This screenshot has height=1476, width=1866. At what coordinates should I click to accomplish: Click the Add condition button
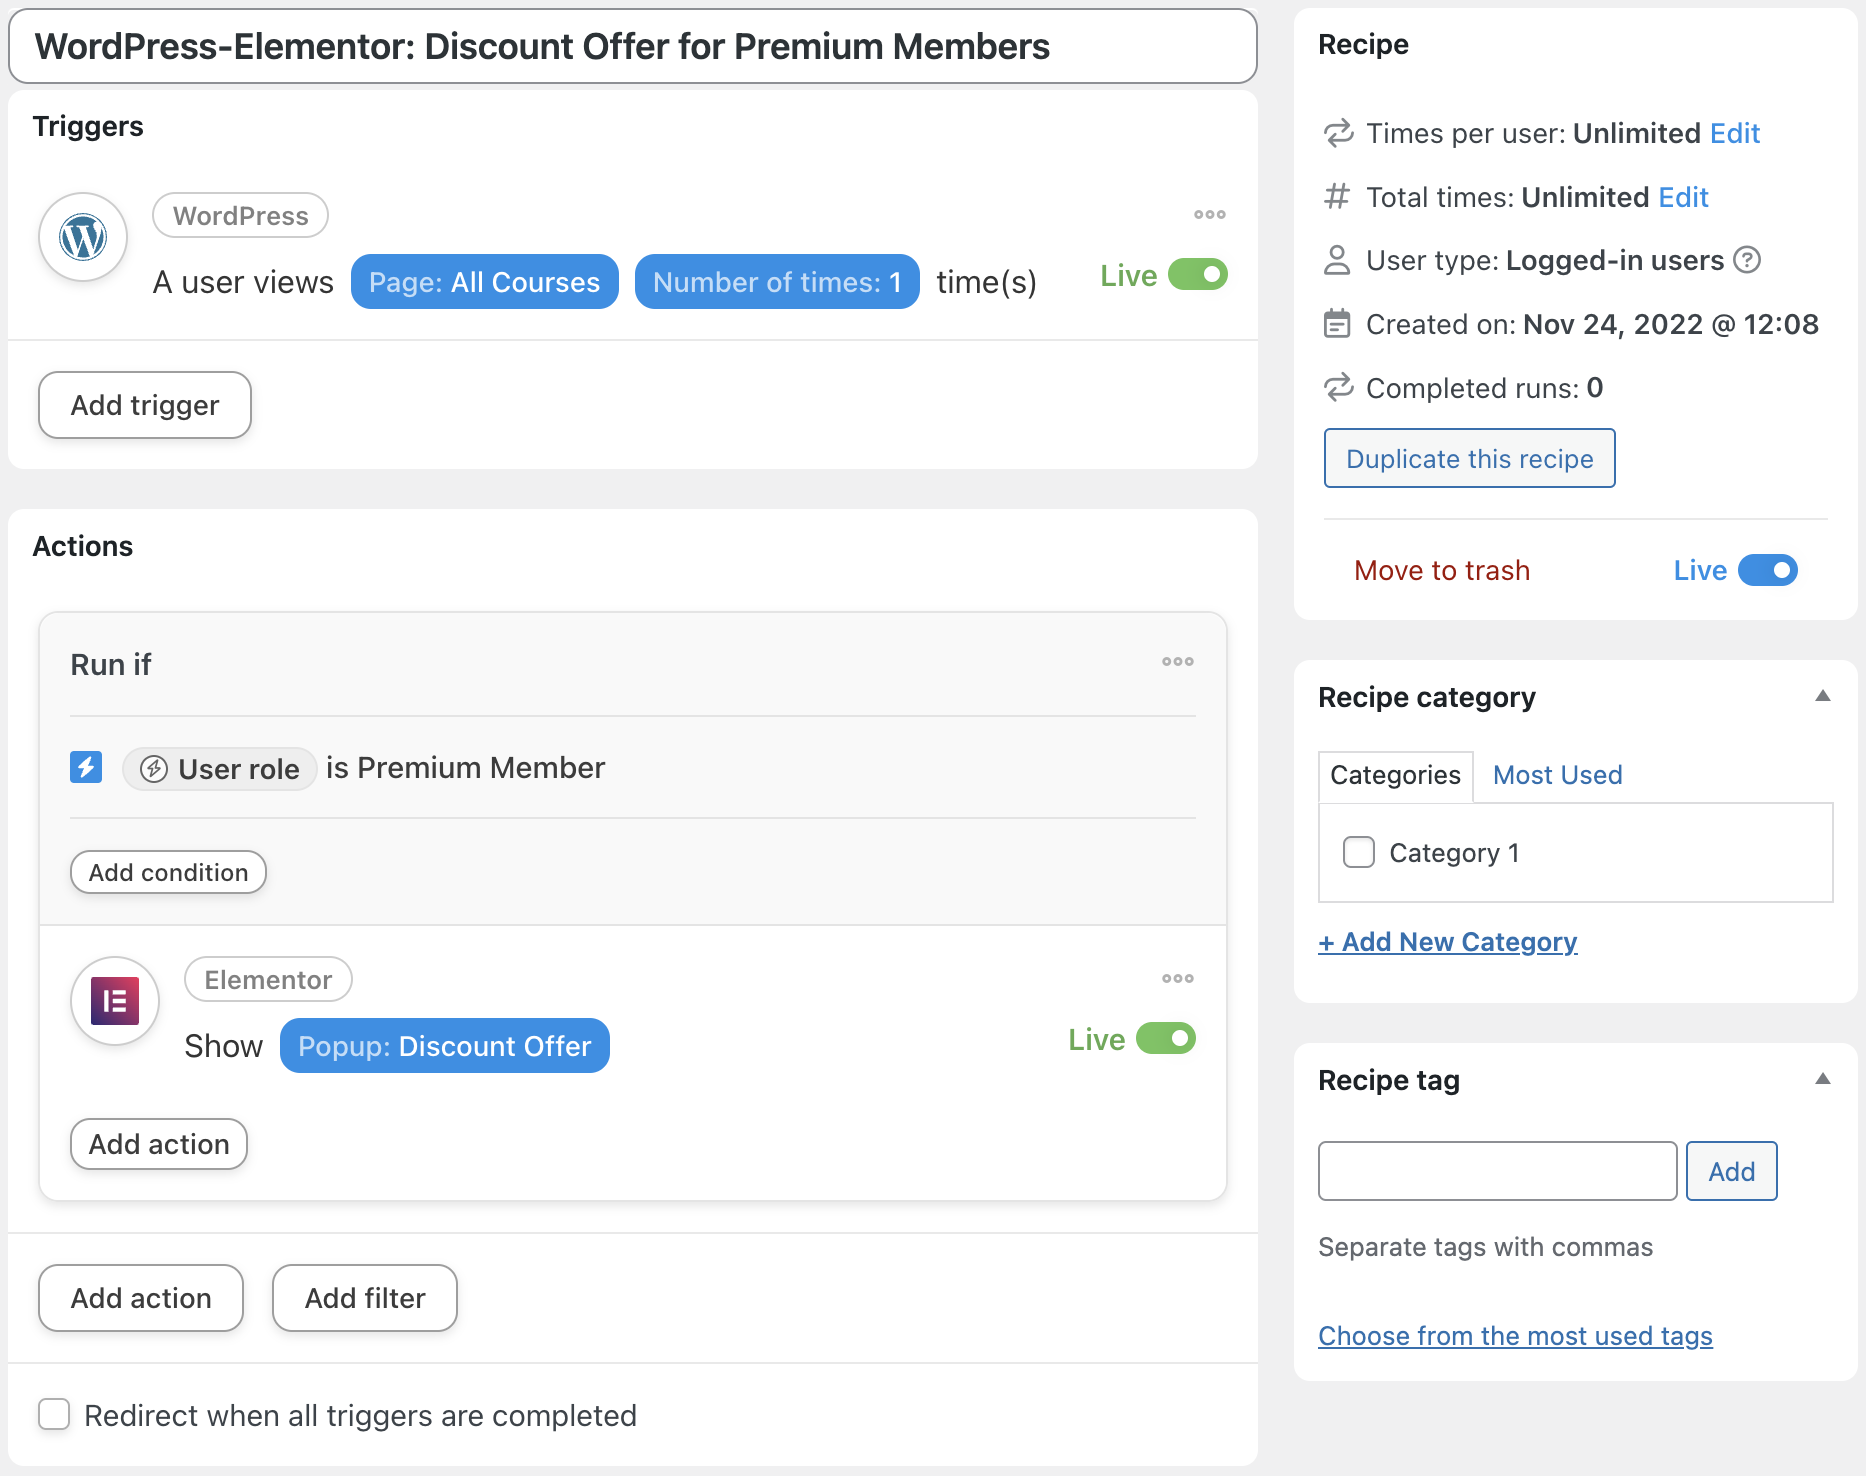(168, 872)
